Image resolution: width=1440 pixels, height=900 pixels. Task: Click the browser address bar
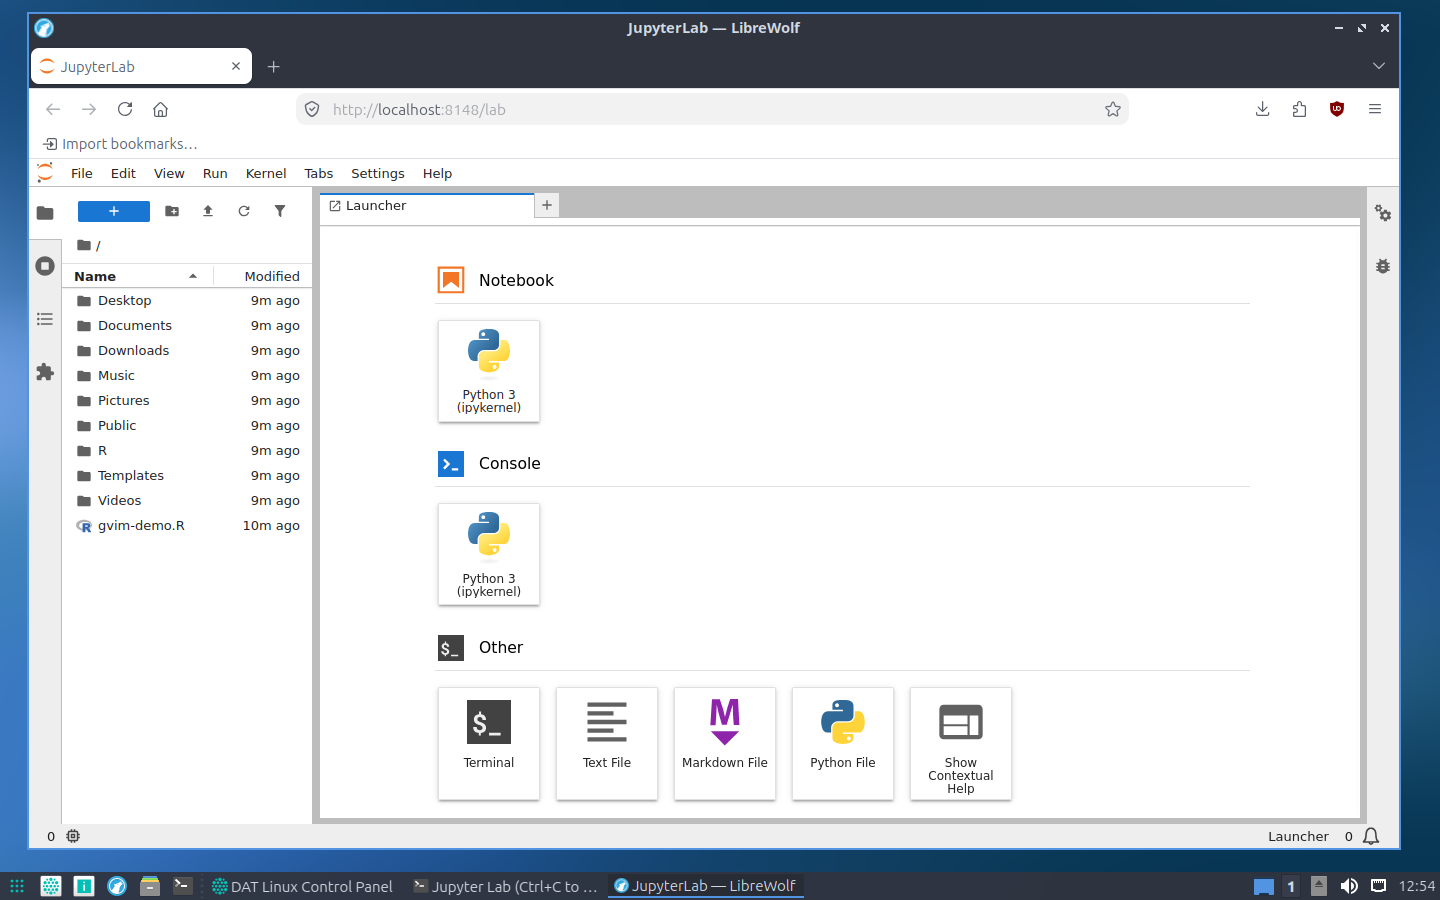point(712,109)
